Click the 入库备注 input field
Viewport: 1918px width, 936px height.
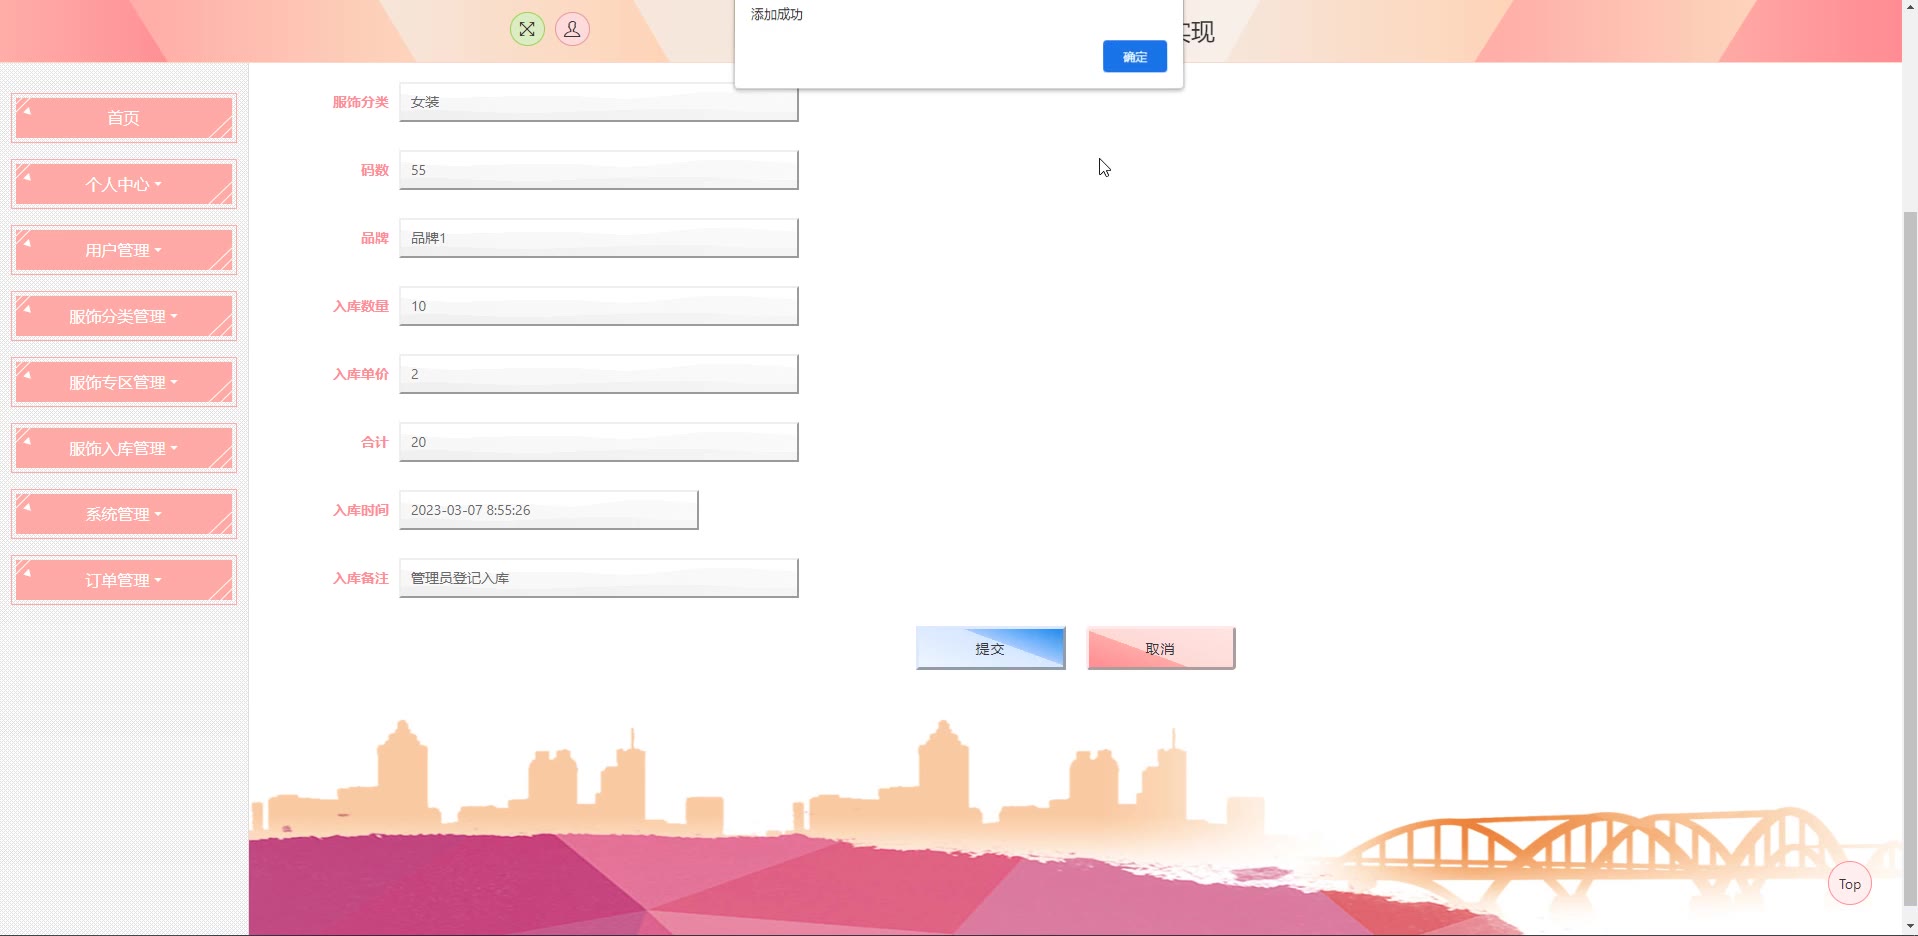click(598, 578)
